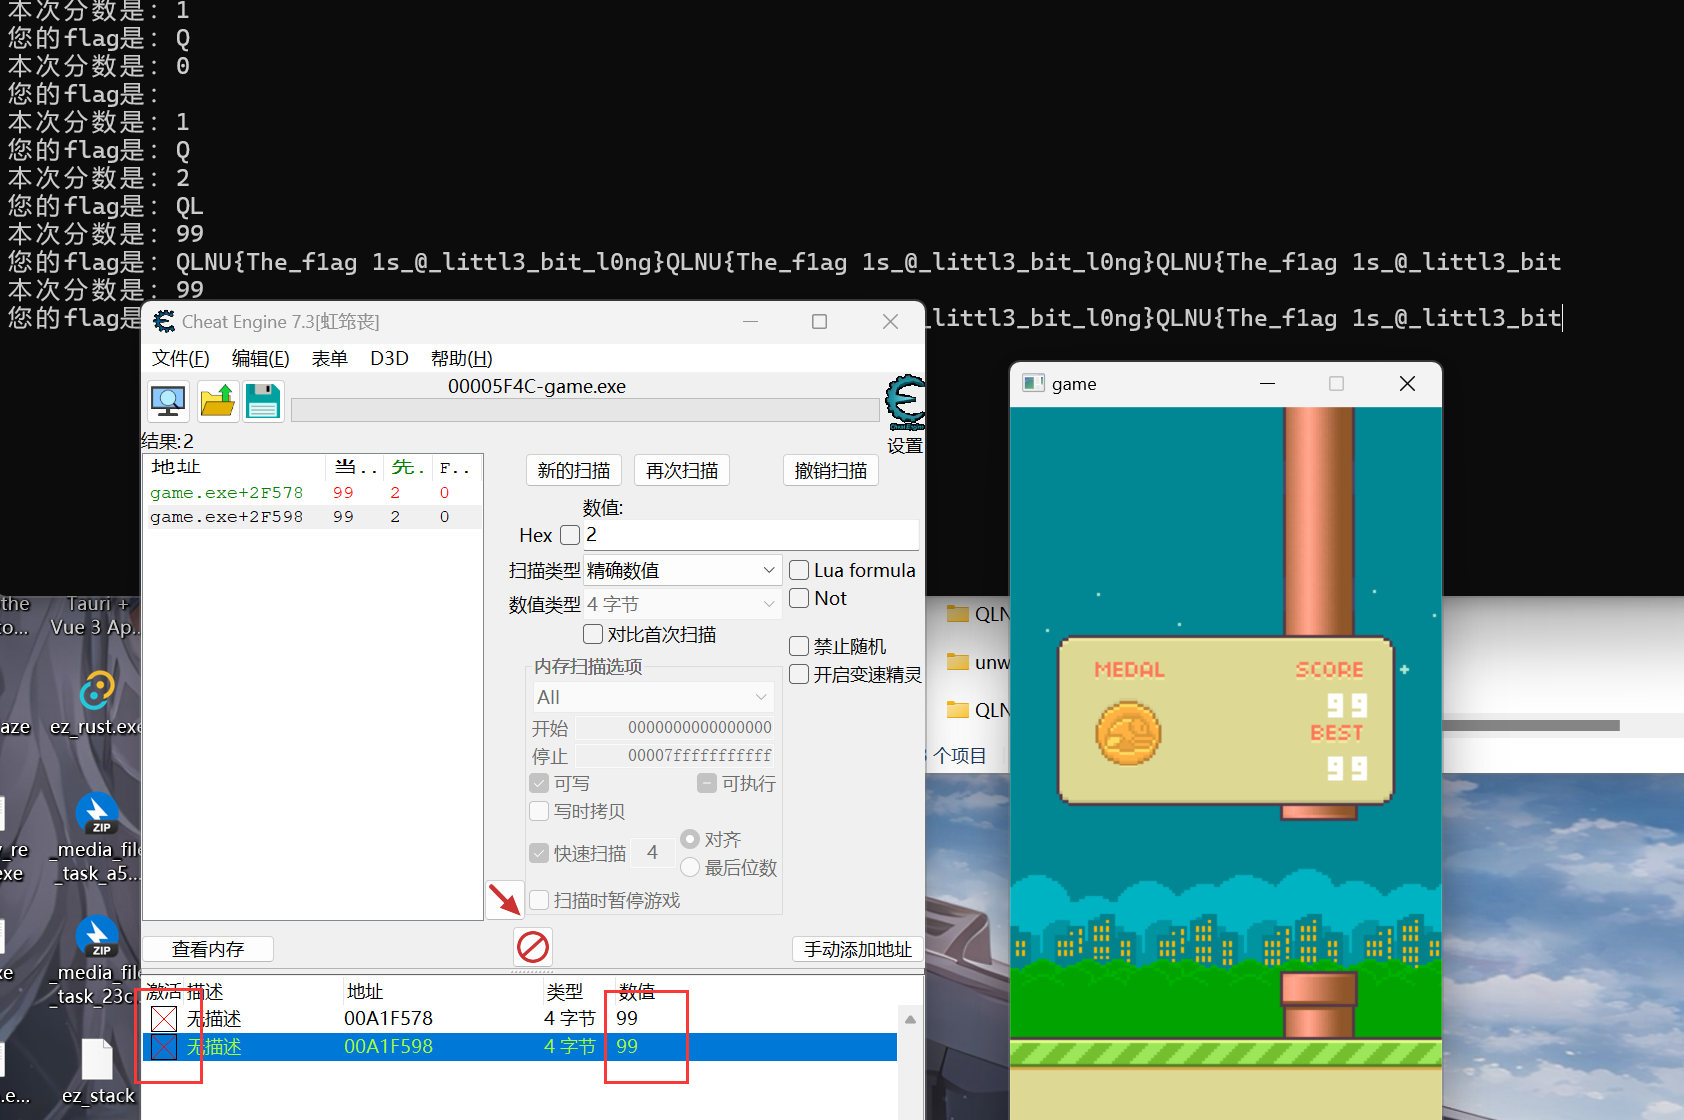Screen dimensions: 1684x1120
Task: Click the 00005F4C-game.exe process label
Action: click(537, 386)
